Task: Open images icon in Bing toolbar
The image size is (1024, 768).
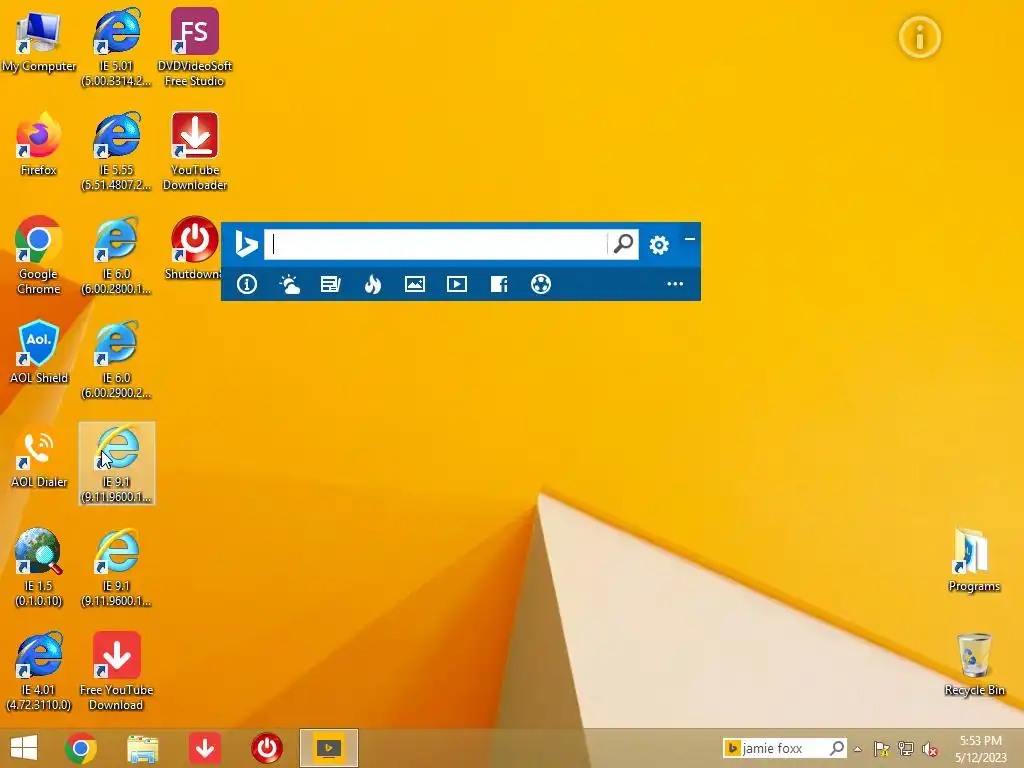Action: pos(415,284)
